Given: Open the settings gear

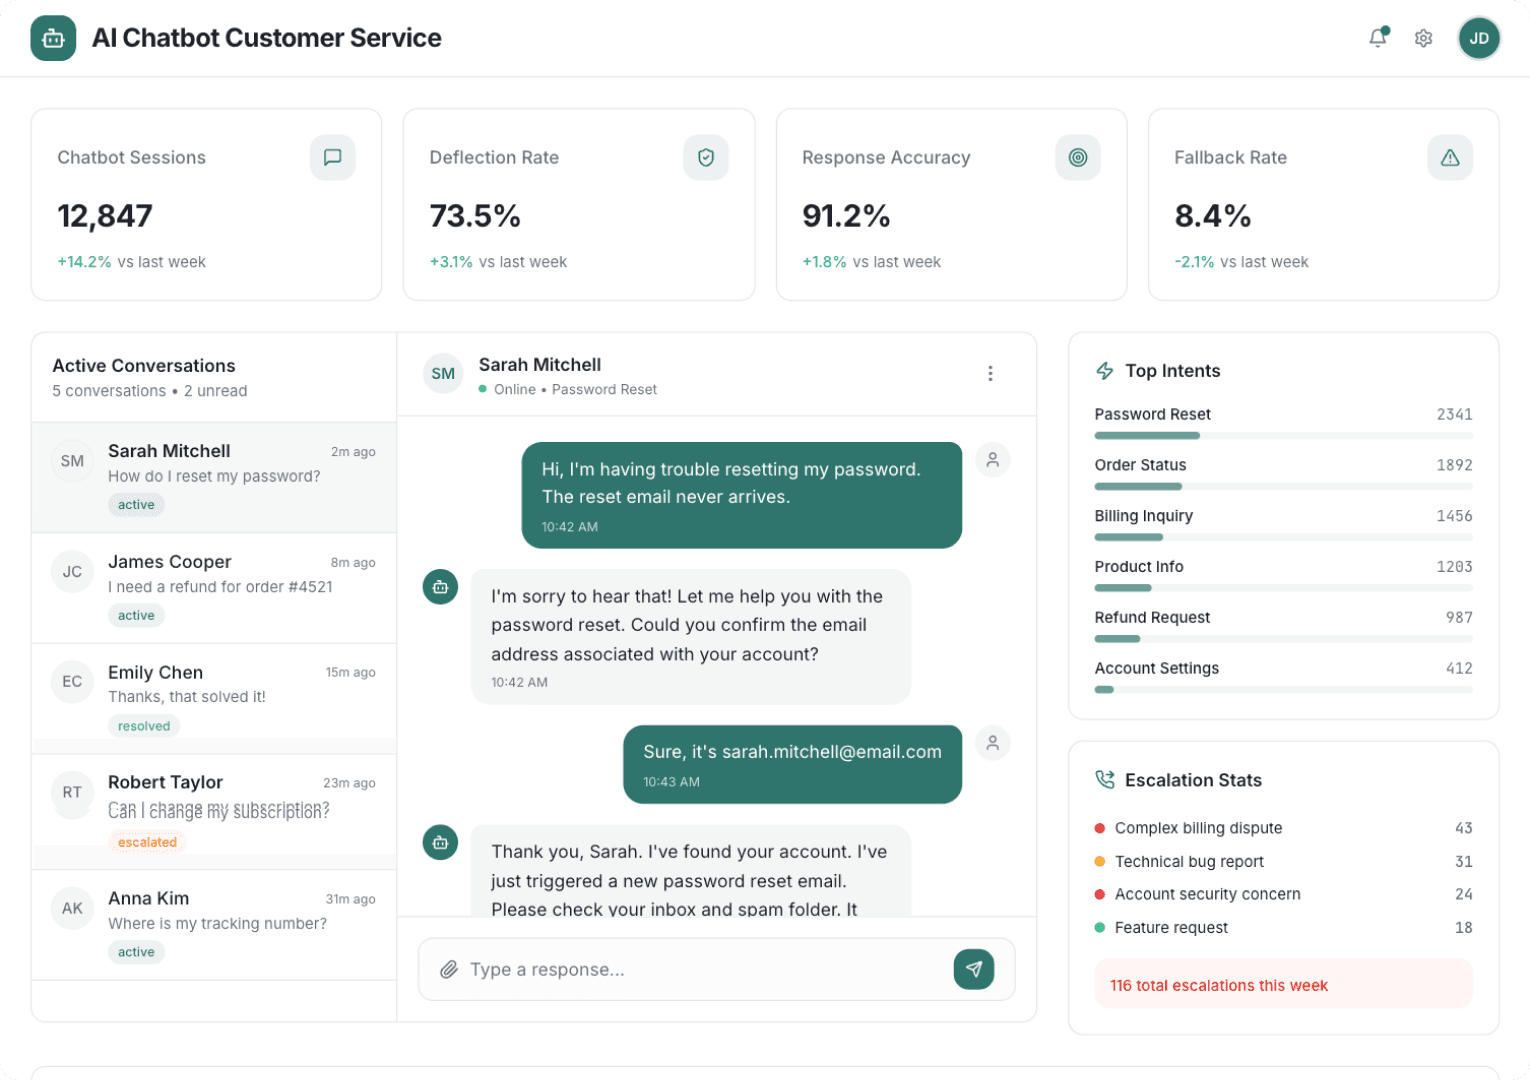Looking at the screenshot, I should point(1423,37).
